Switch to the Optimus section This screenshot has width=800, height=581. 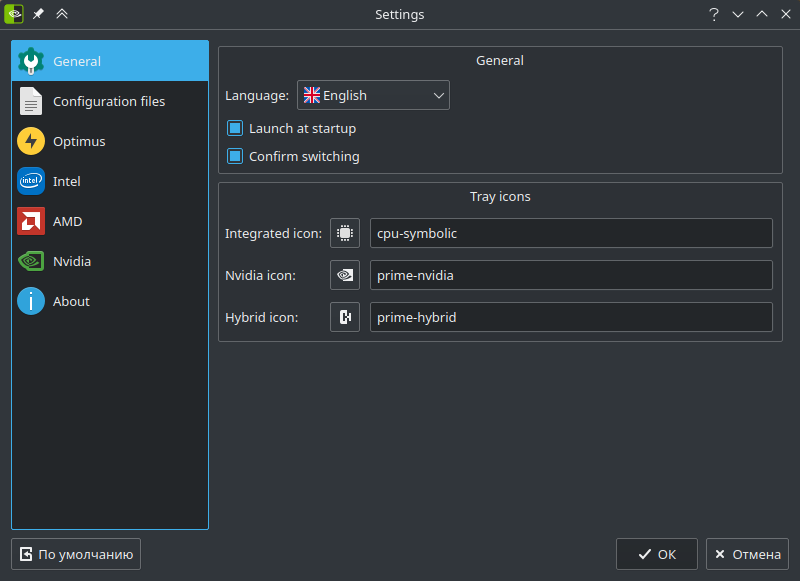tap(110, 141)
